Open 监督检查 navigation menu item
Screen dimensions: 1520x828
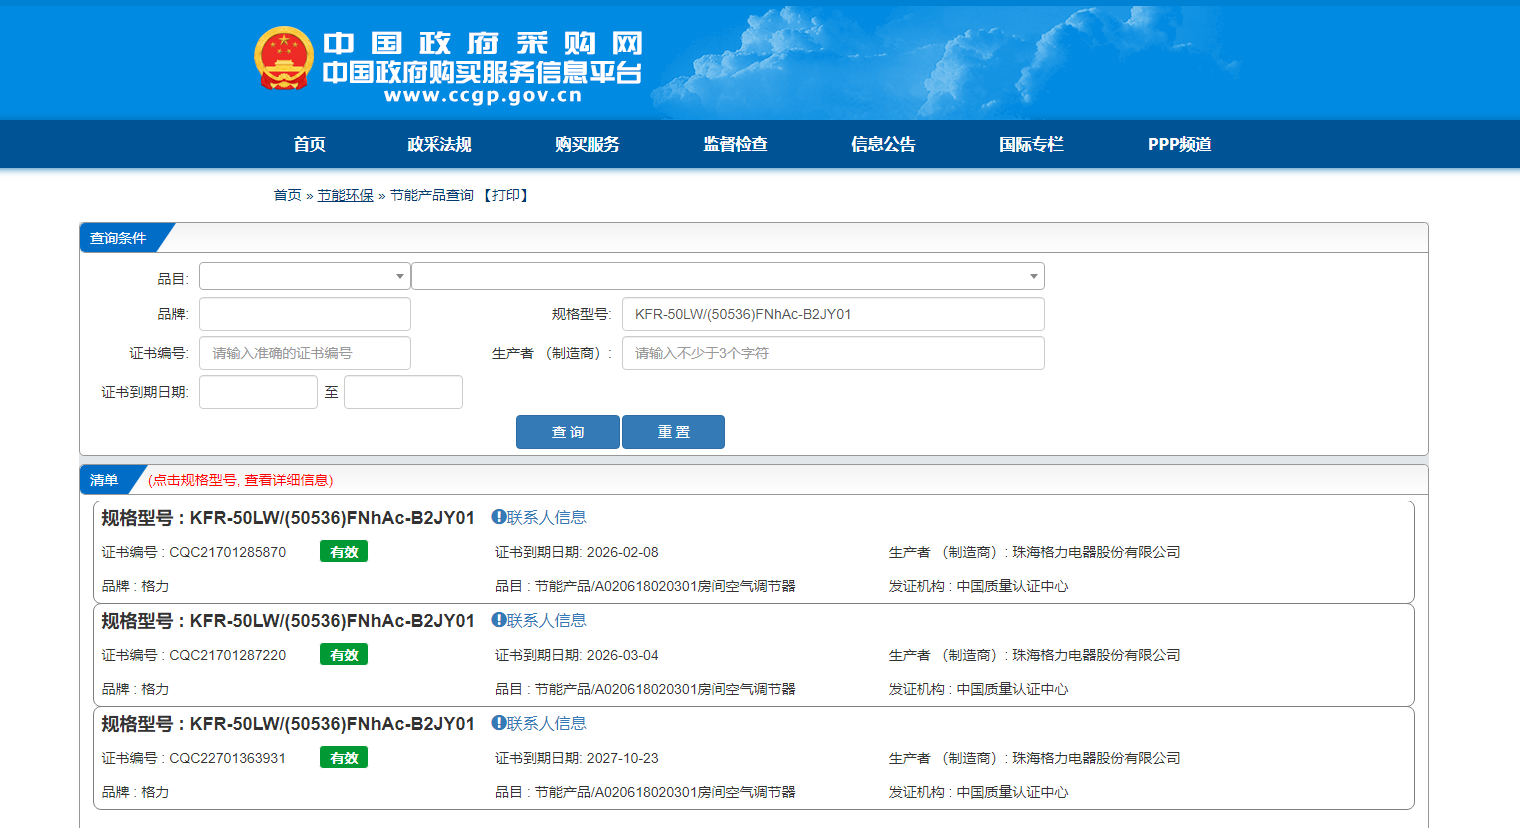[x=735, y=144]
